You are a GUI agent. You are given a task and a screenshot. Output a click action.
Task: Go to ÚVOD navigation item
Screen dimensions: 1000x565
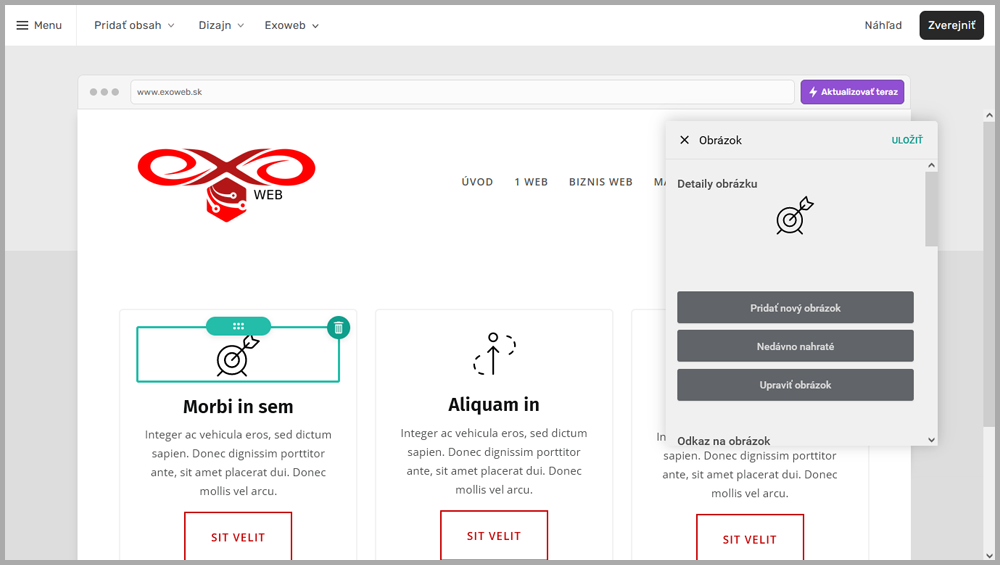coord(477,182)
